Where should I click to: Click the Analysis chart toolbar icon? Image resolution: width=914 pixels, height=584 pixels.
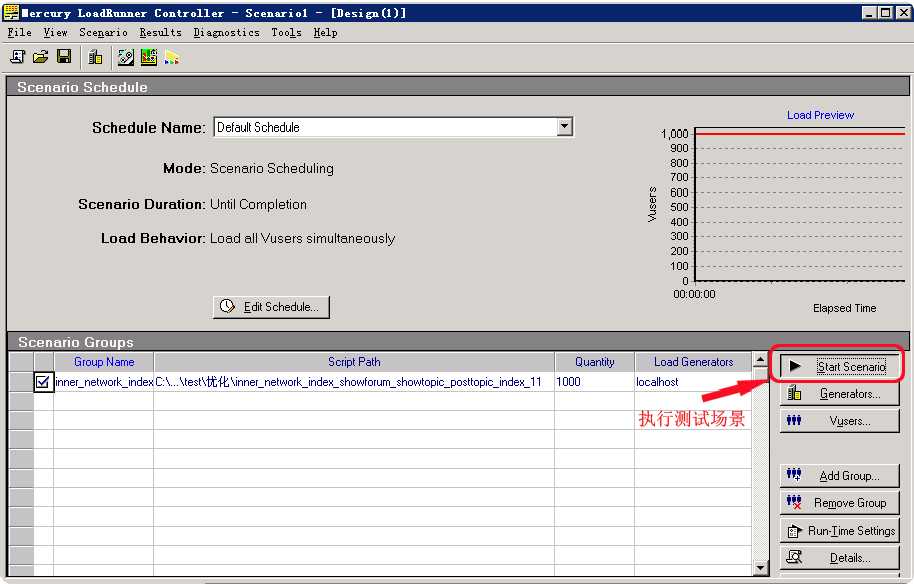(x=149, y=57)
